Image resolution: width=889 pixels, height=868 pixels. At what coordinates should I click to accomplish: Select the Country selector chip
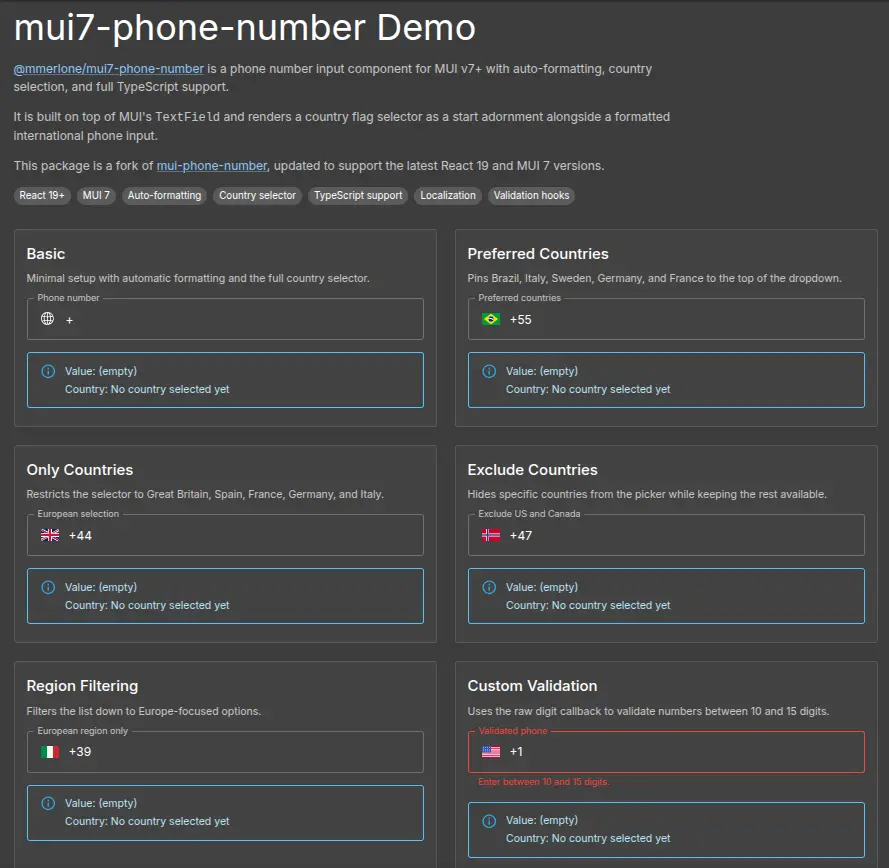click(257, 196)
